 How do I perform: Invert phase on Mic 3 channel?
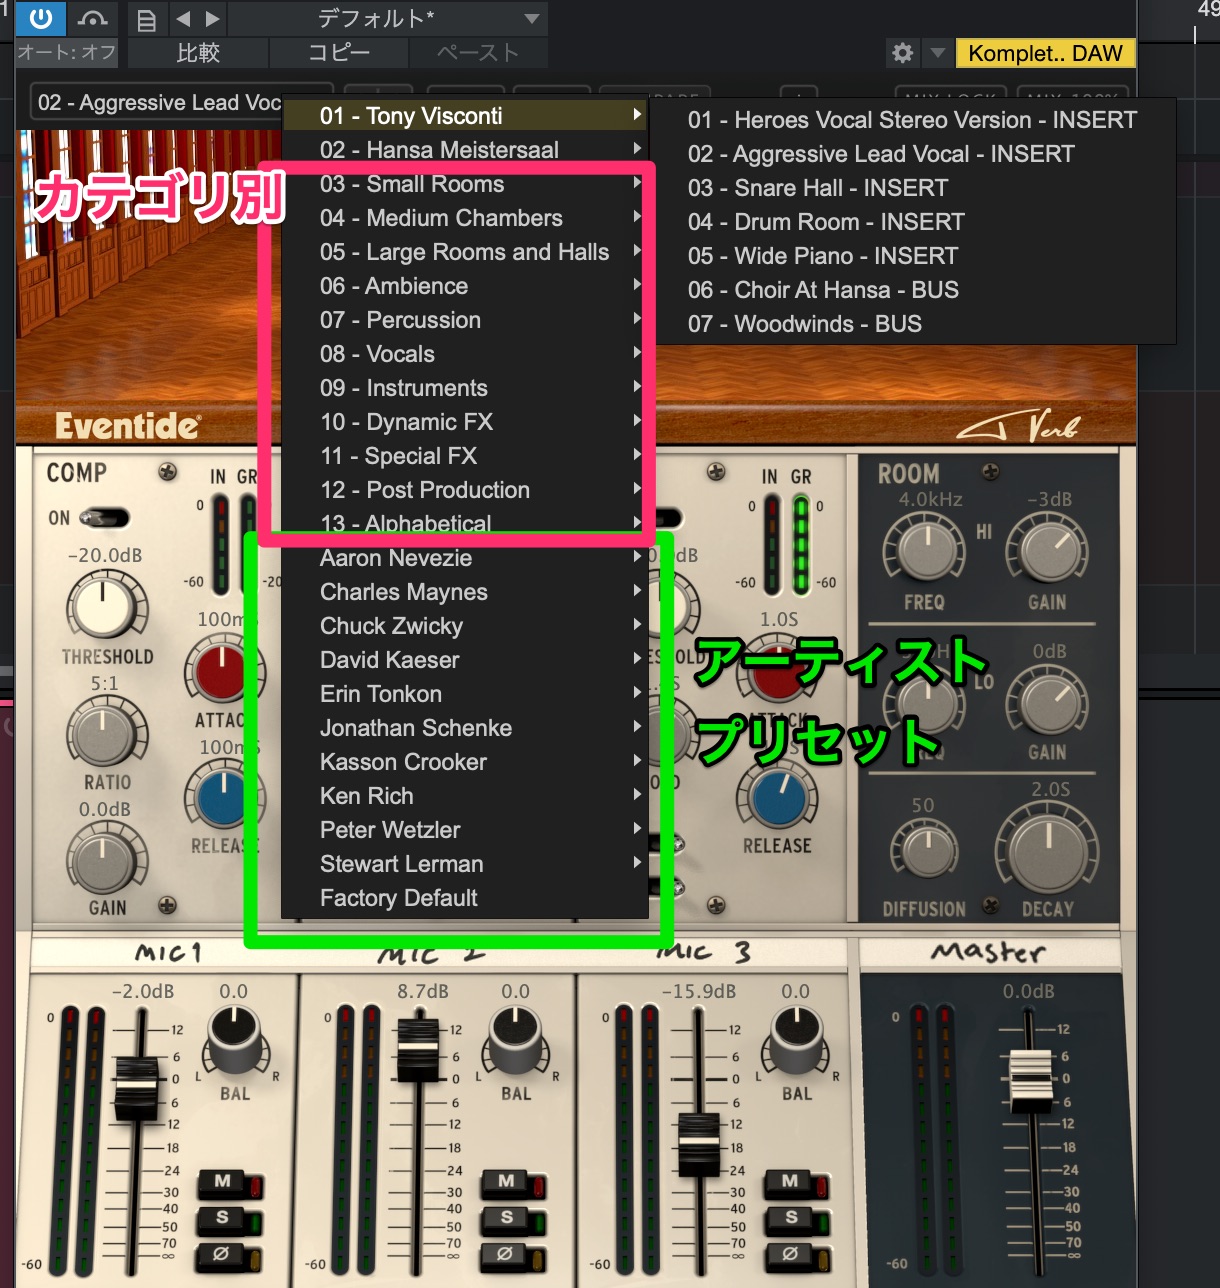click(791, 1254)
